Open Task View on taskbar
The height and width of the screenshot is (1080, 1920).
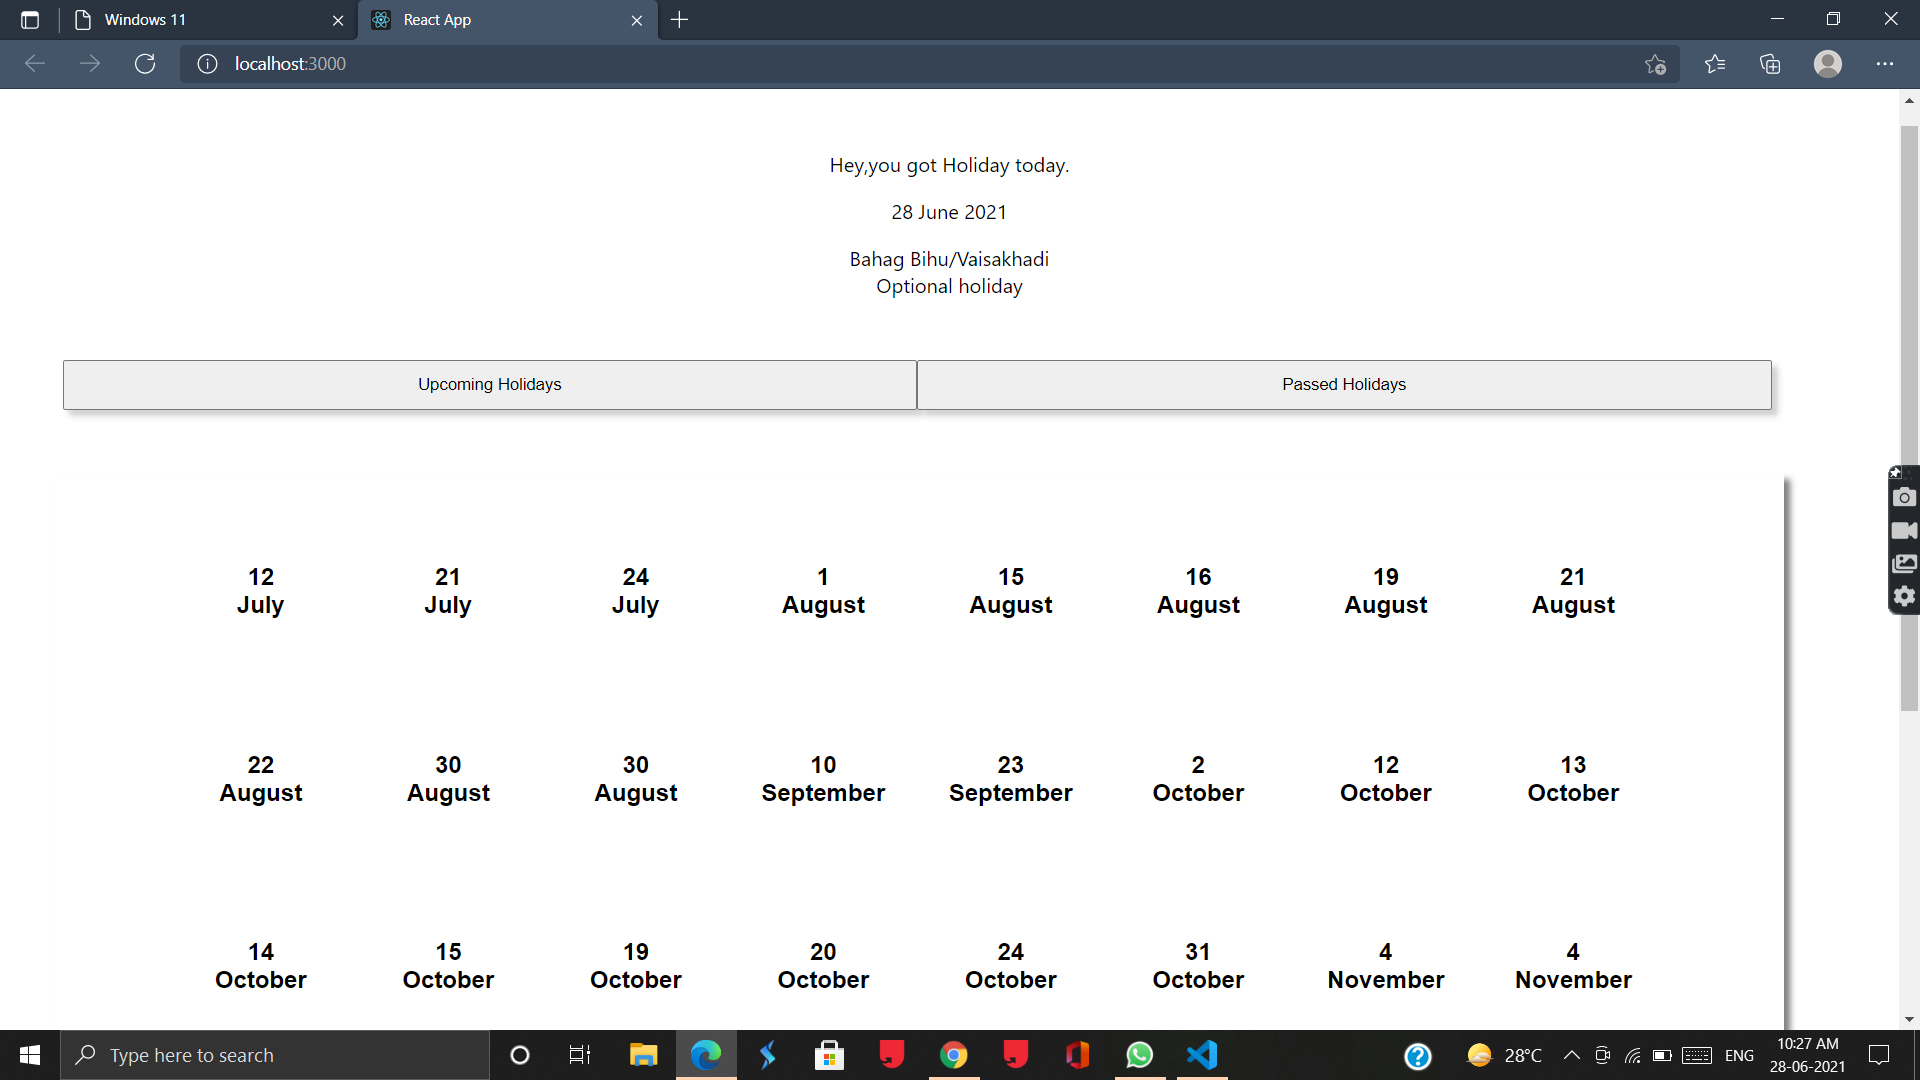pos(580,1055)
